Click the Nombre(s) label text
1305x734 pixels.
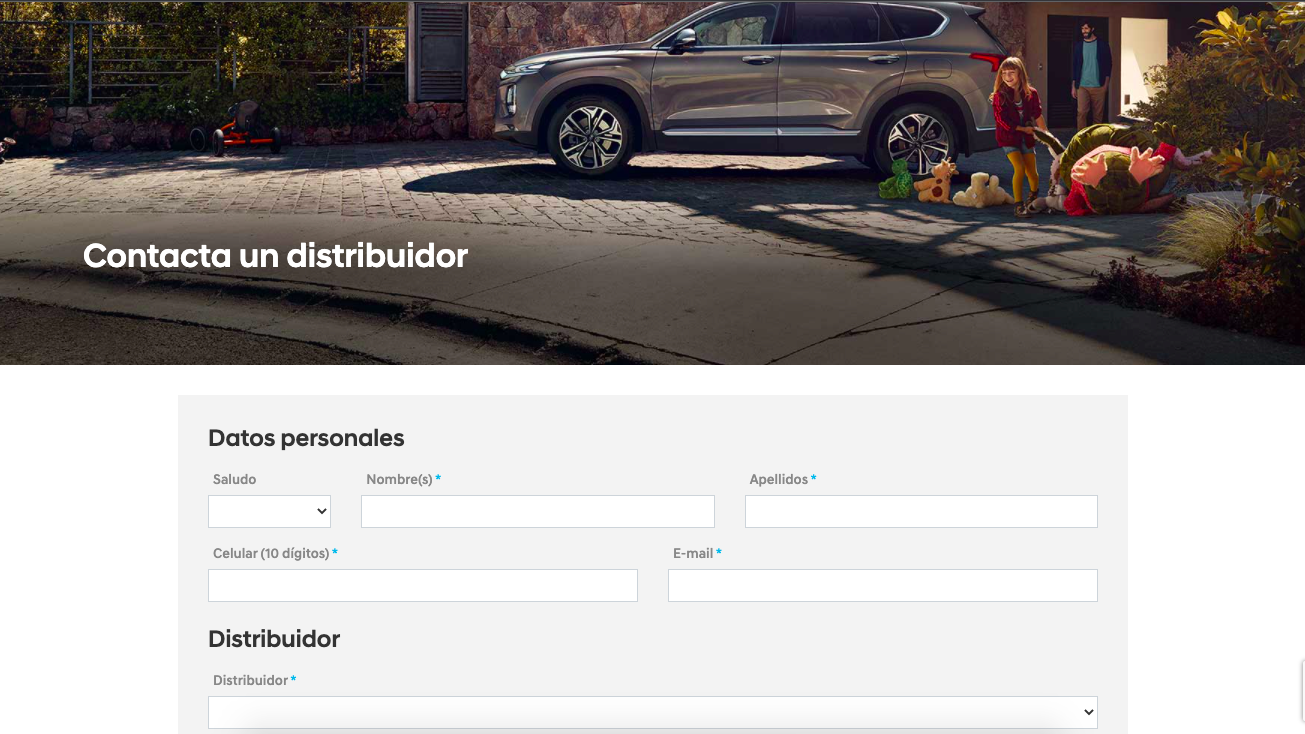(x=399, y=479)
